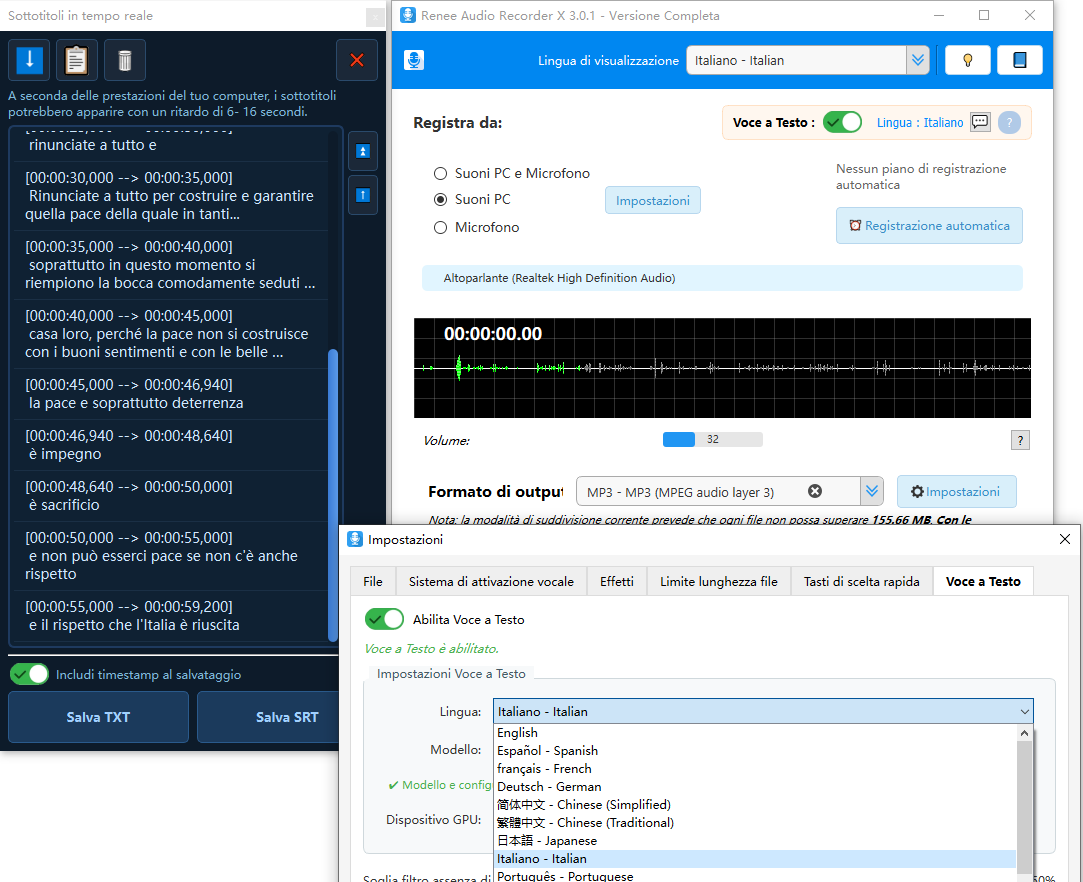Click the Voce a Testo help question mark
The height and width of the screenshot is (882, 1083).
[x=1009, y=123]
